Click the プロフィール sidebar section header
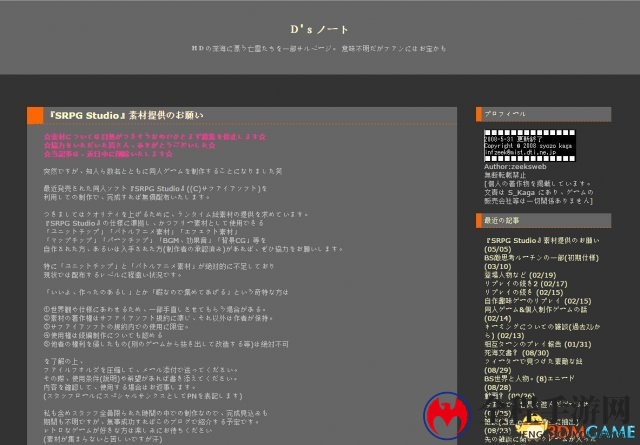Image resolution: width=640 pixels, height=445 pixels. click(544, 114)
